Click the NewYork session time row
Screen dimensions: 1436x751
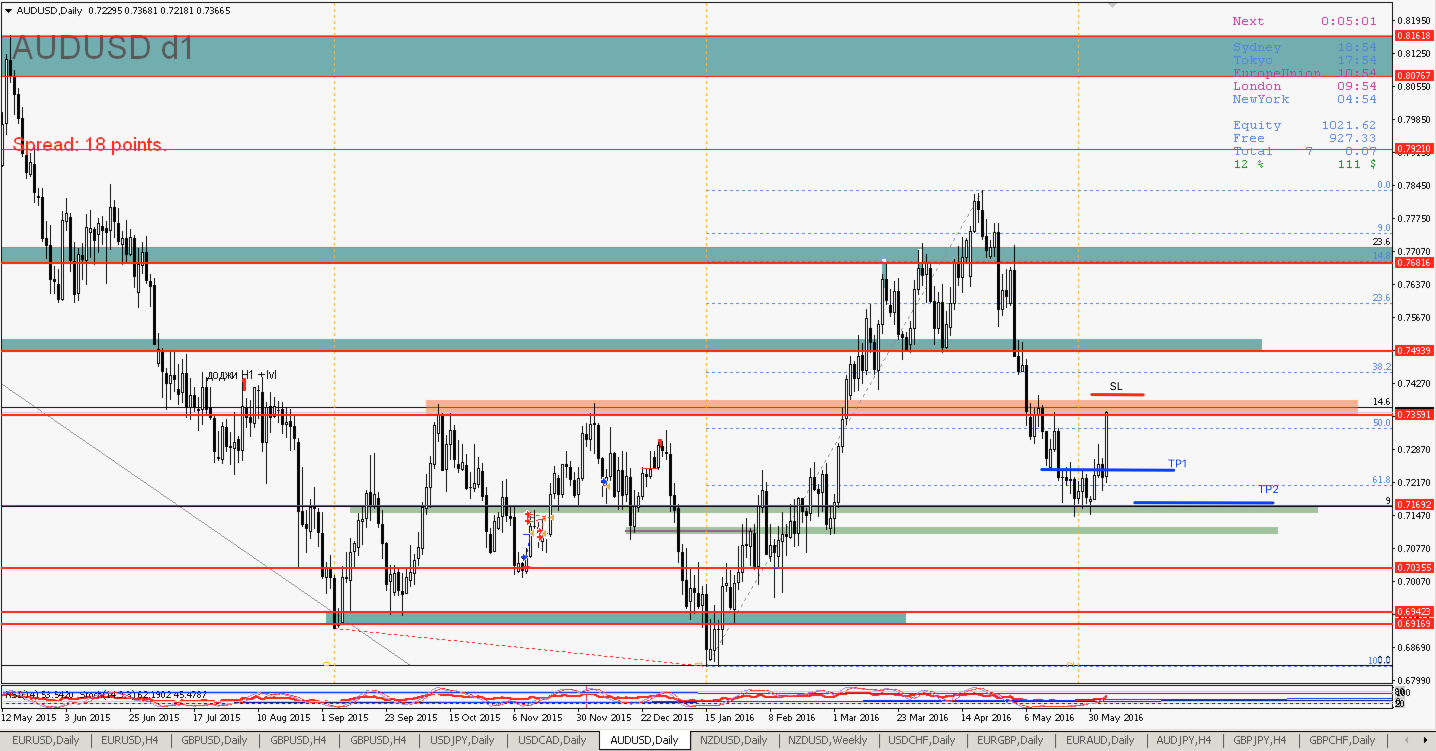(1304, 99)
